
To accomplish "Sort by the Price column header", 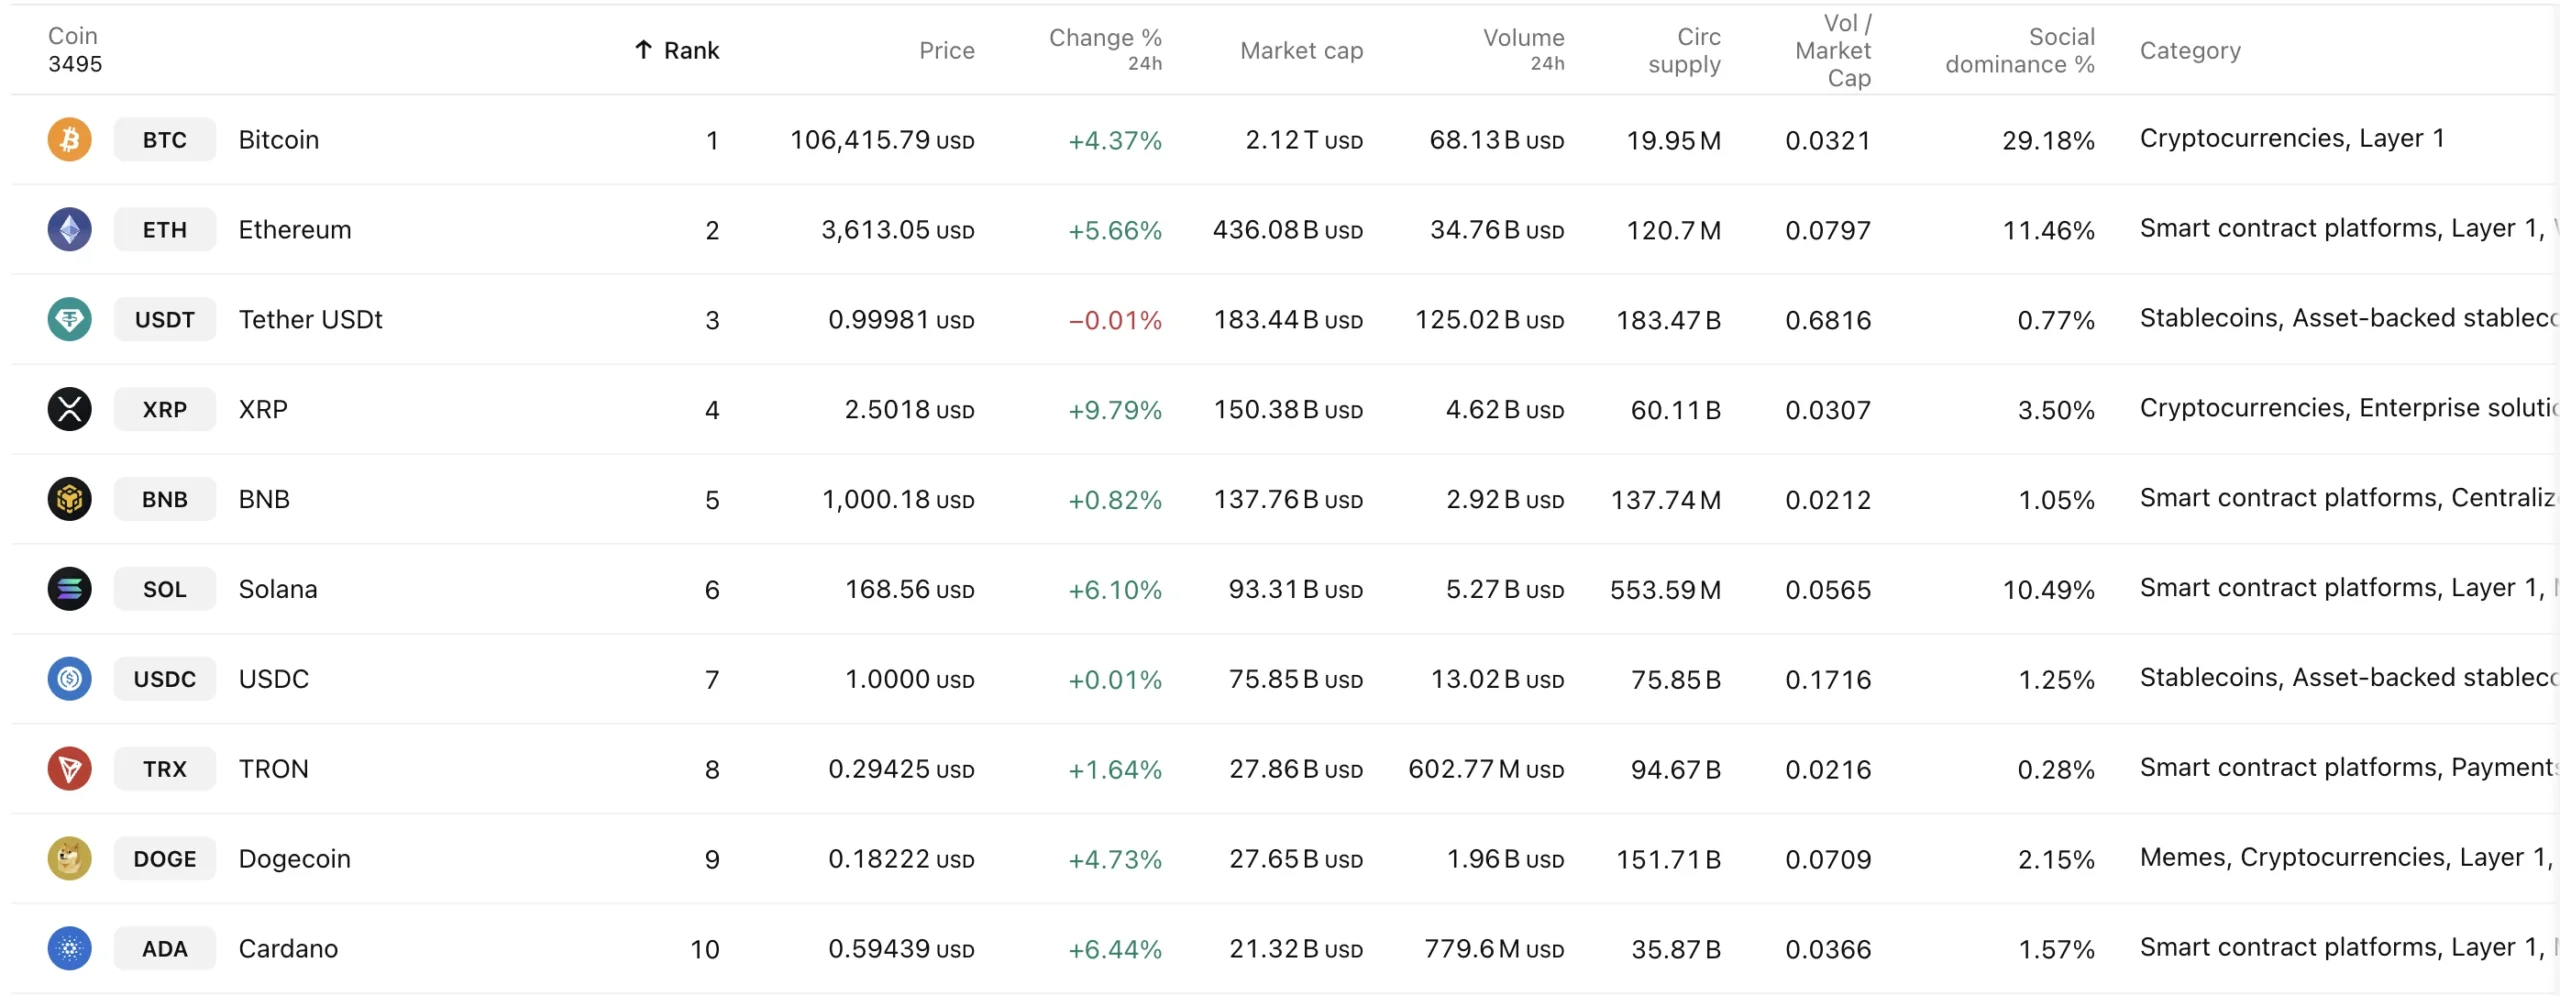I will pyautogui.click(x=946, y=50).
